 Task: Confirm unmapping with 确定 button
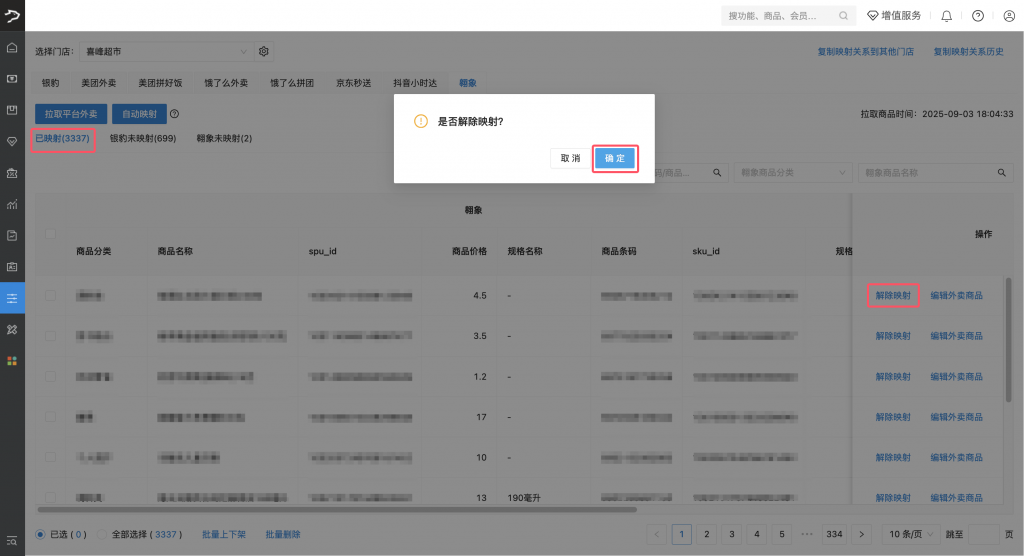[614, 158]
